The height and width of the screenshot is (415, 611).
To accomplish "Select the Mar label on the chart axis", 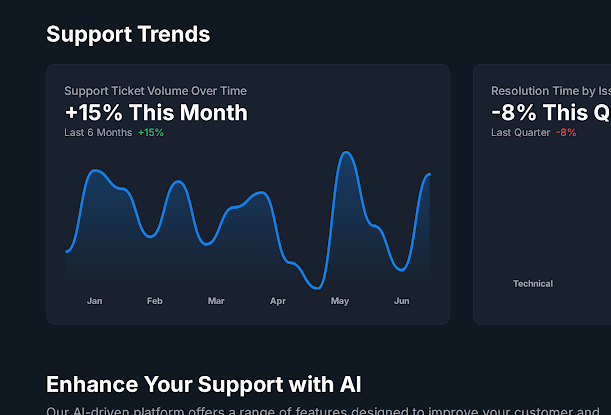I will click(216, 301).
